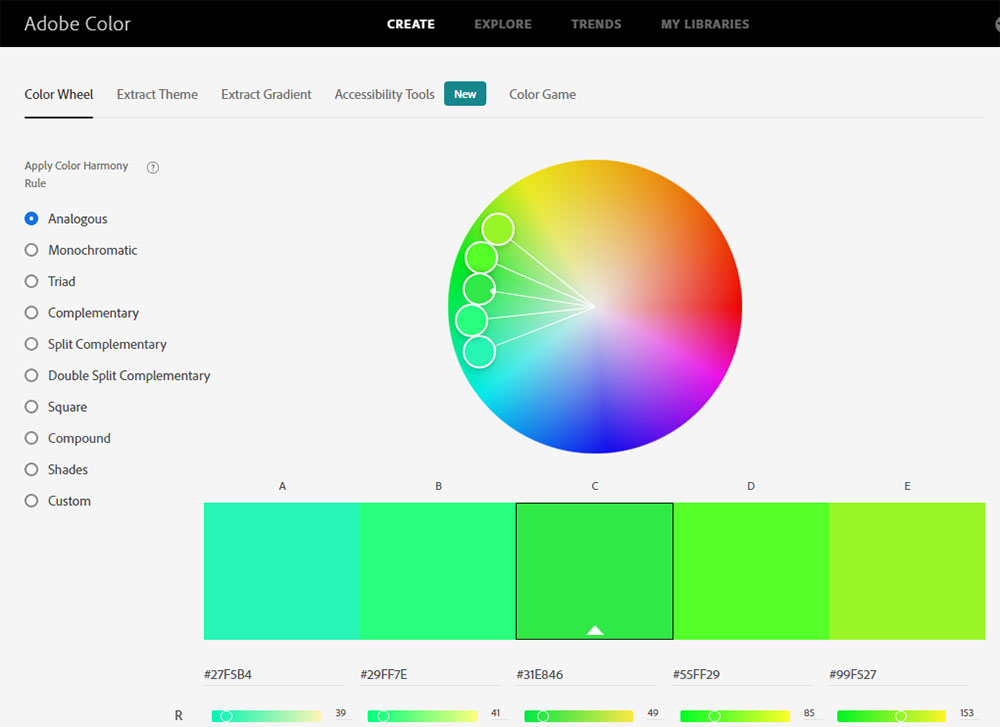1000x727 pixels.
Task: Click swatch label A
Action: tap(282, 486)
